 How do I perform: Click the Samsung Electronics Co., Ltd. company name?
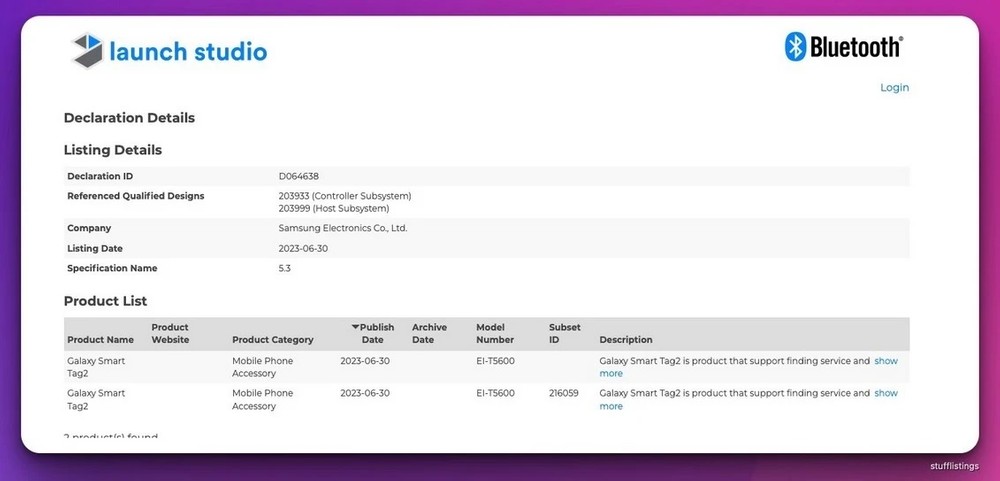tap(342, 228)
